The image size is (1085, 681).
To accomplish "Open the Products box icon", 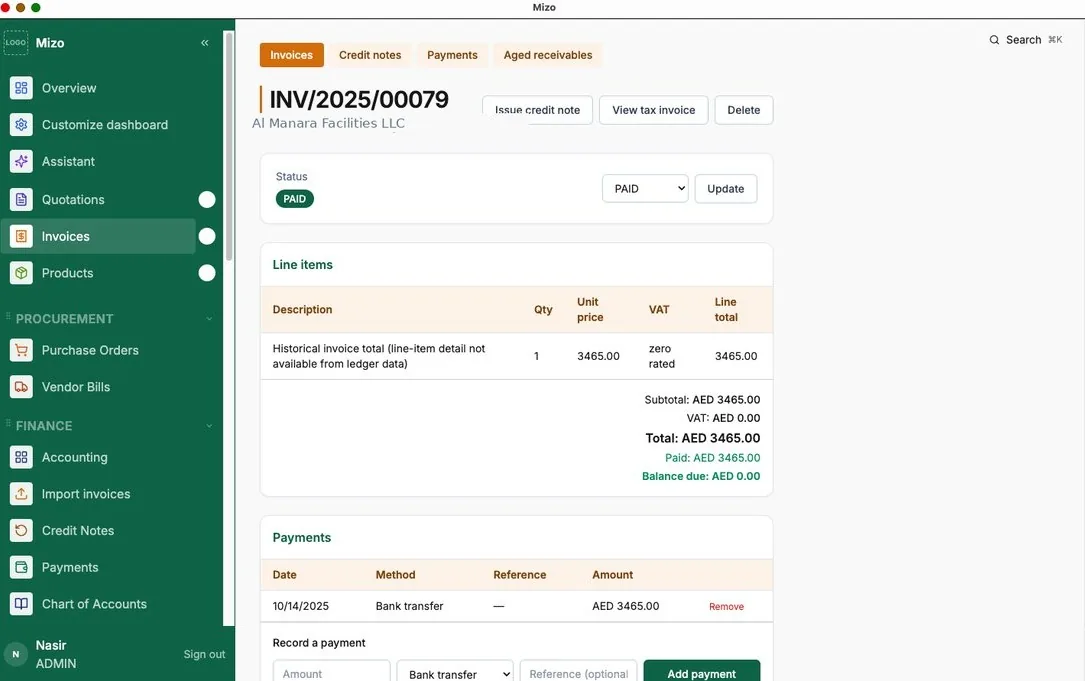I will point(21,273).
